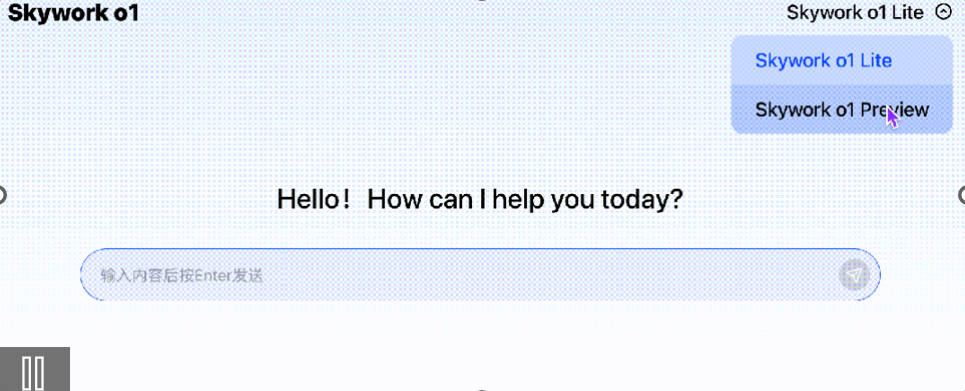Screen dimensions: 965x391
Task: Click the left edge circular handle
Action: pos(2,195)
